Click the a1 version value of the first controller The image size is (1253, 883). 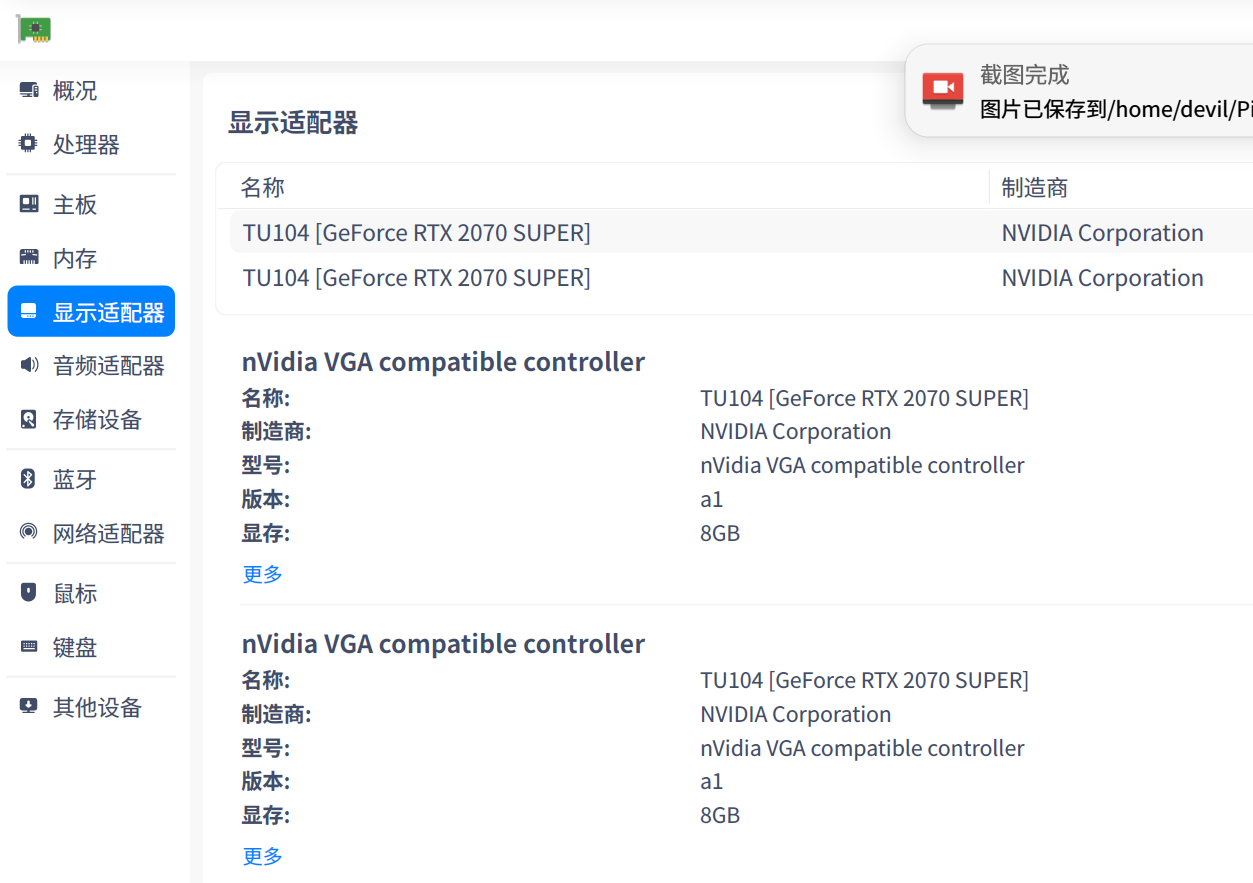click(711, 499)
